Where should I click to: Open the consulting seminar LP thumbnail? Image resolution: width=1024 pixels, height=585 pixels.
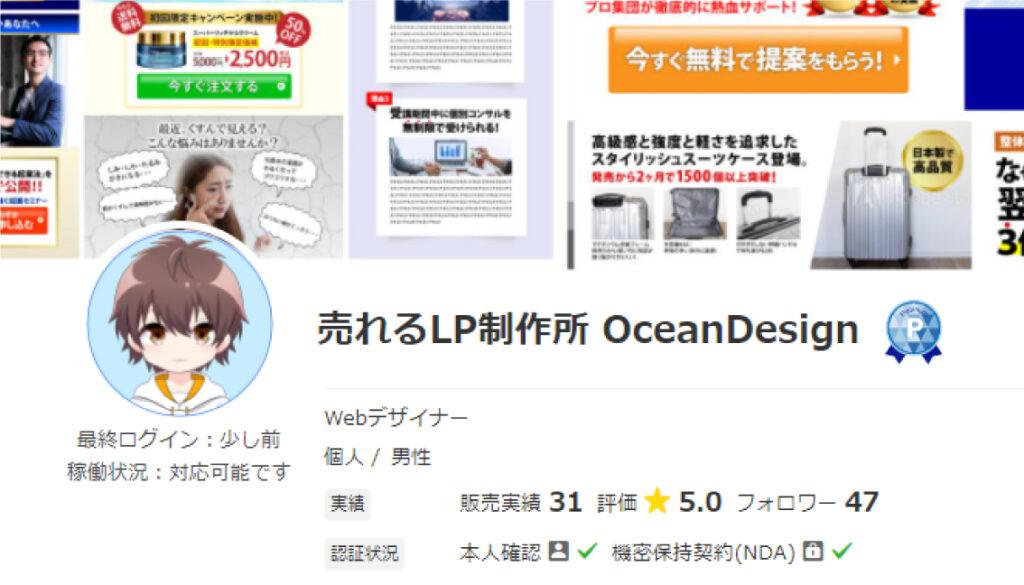tap(451, 129)
